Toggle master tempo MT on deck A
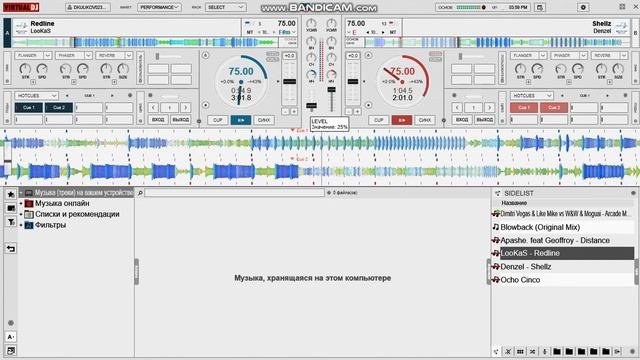This screenshot has height=360, width=640. pos(249,32)
